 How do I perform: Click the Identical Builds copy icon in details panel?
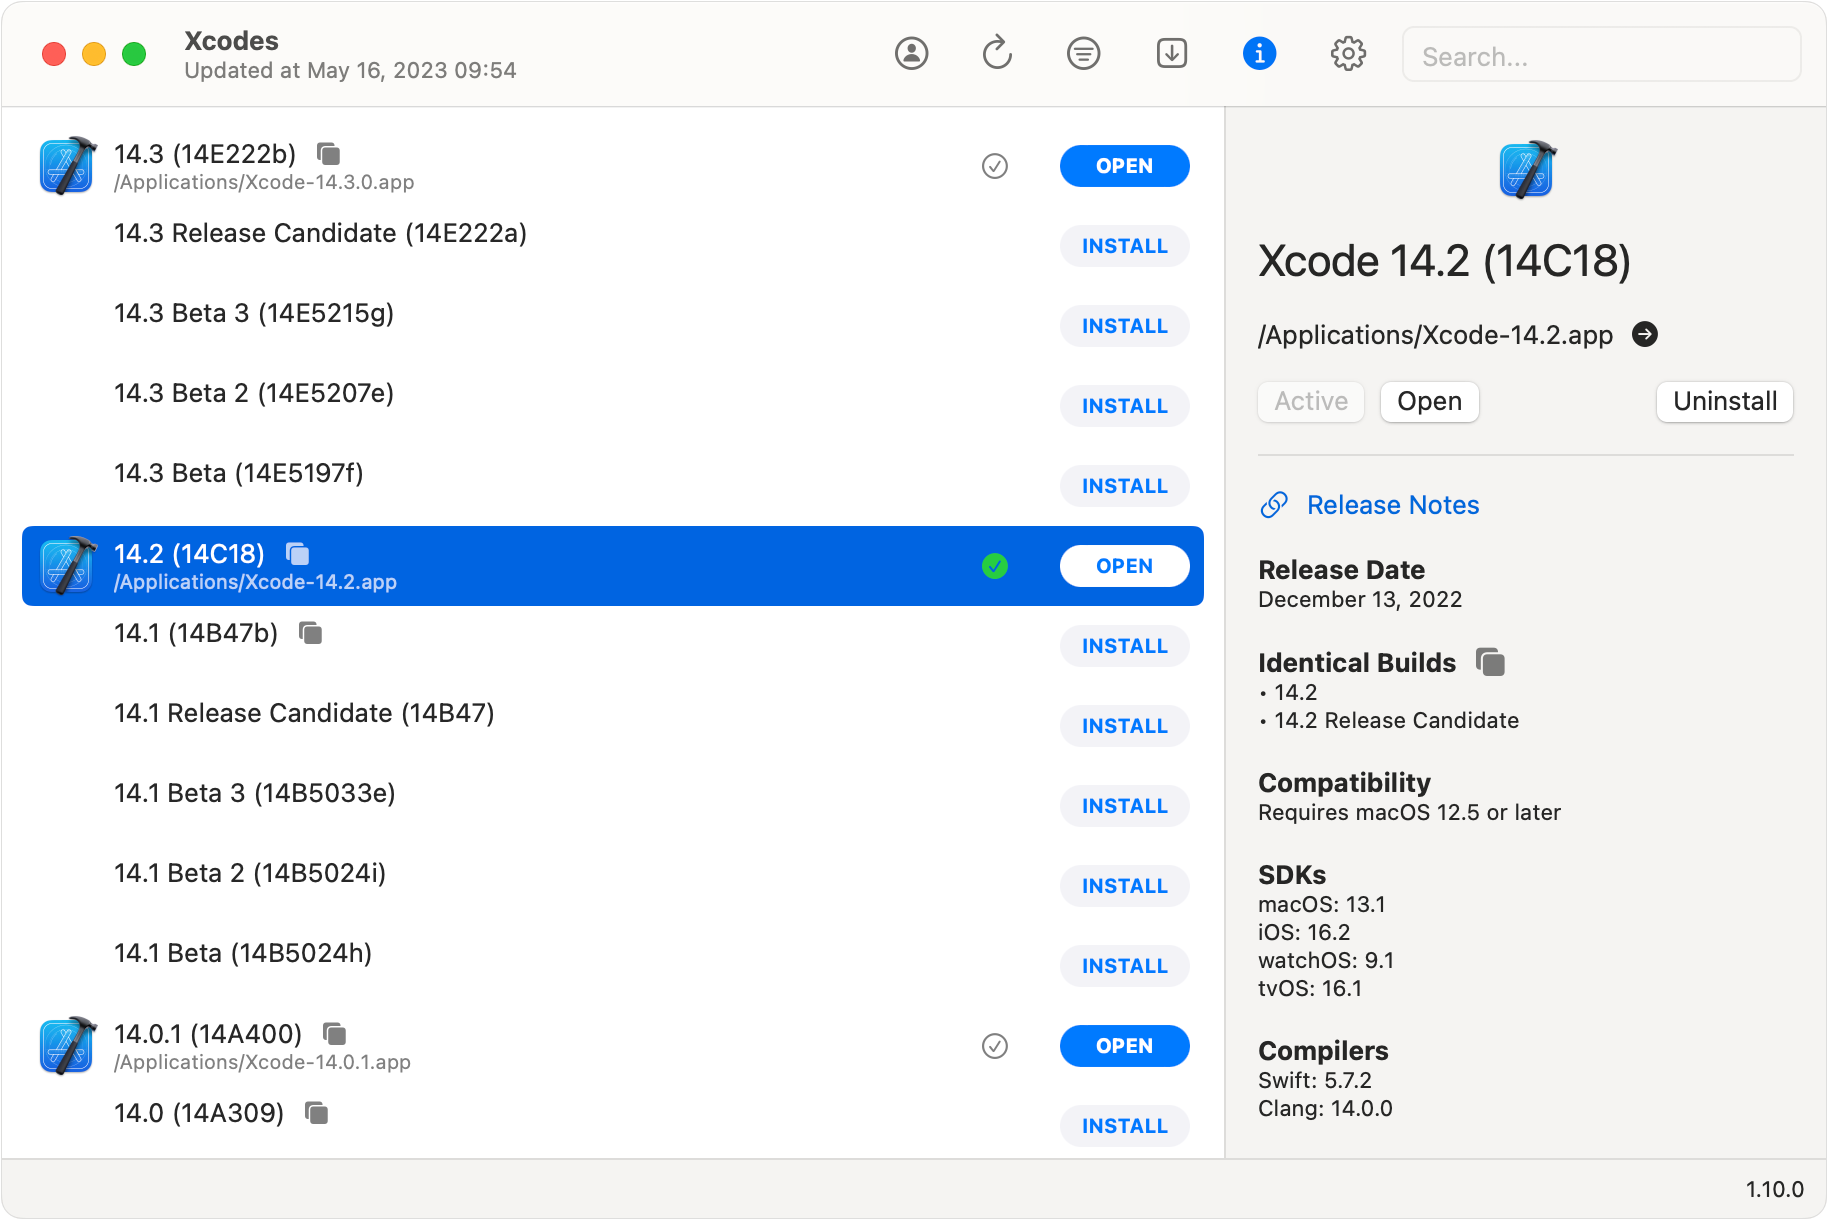(1490, 662)
